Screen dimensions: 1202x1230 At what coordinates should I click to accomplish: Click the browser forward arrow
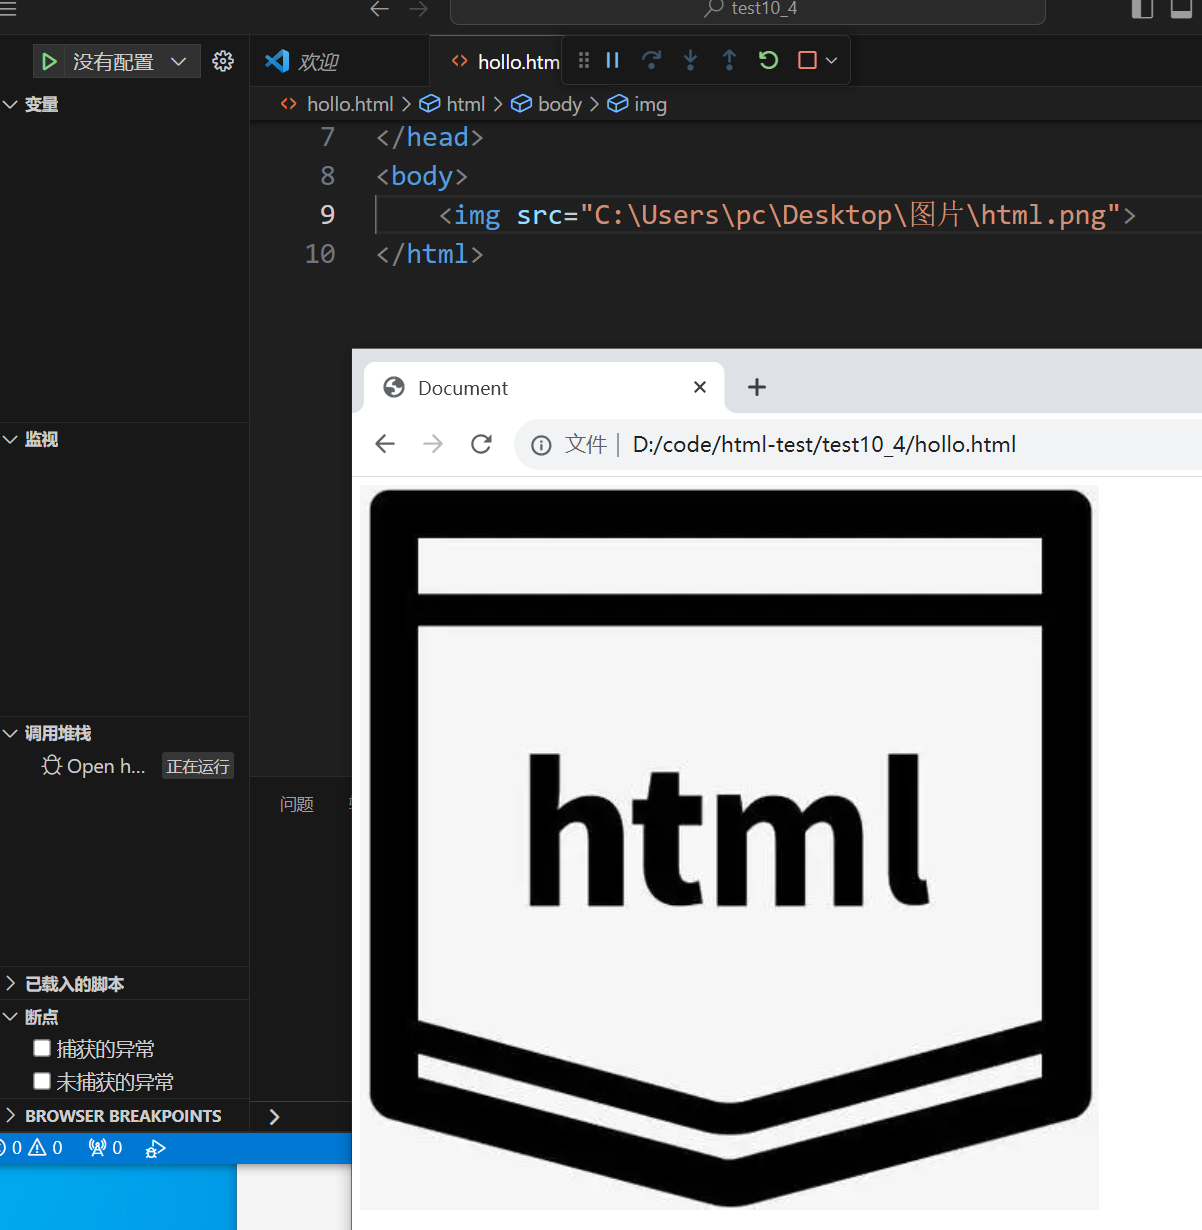[433, 444]
